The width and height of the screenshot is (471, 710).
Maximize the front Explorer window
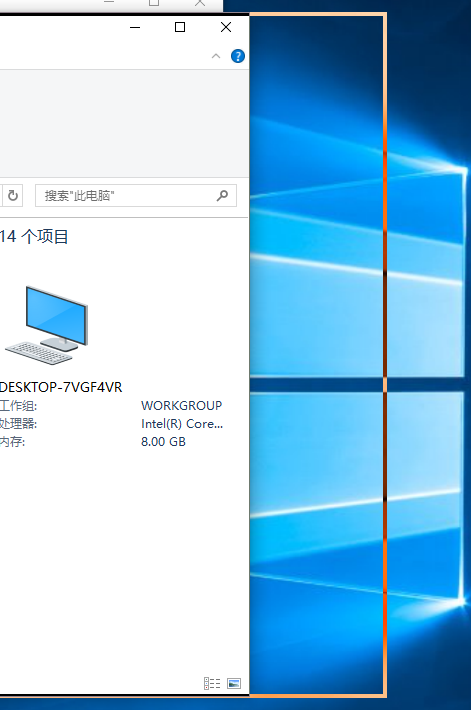180,27
